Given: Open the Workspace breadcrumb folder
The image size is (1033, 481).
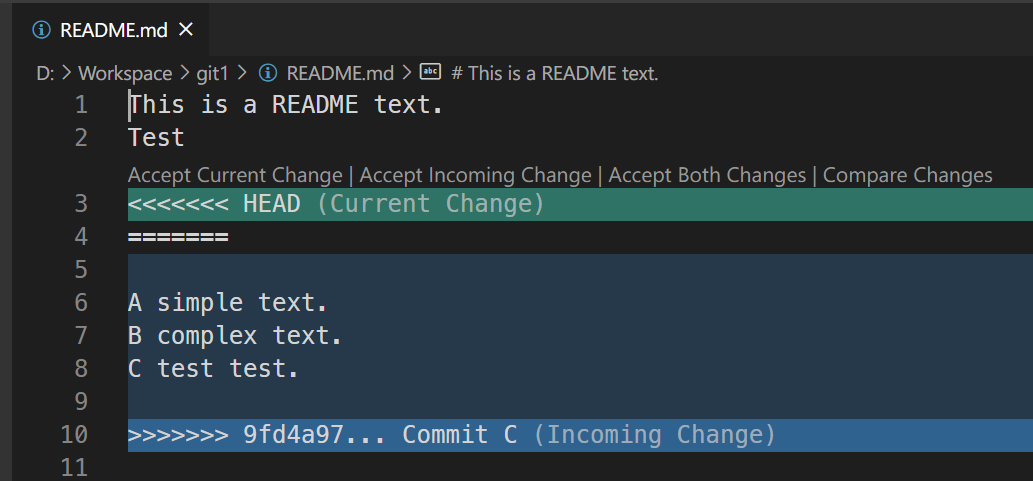Looking at the screenshot, I should pos(126,73).
